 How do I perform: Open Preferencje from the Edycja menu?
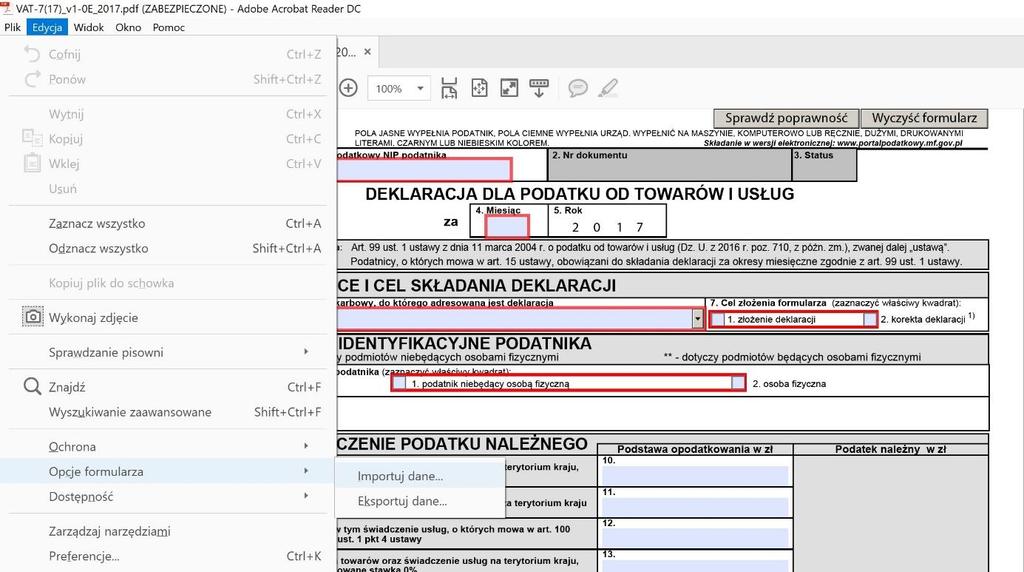pyautogui.click(x=167, y=556)
